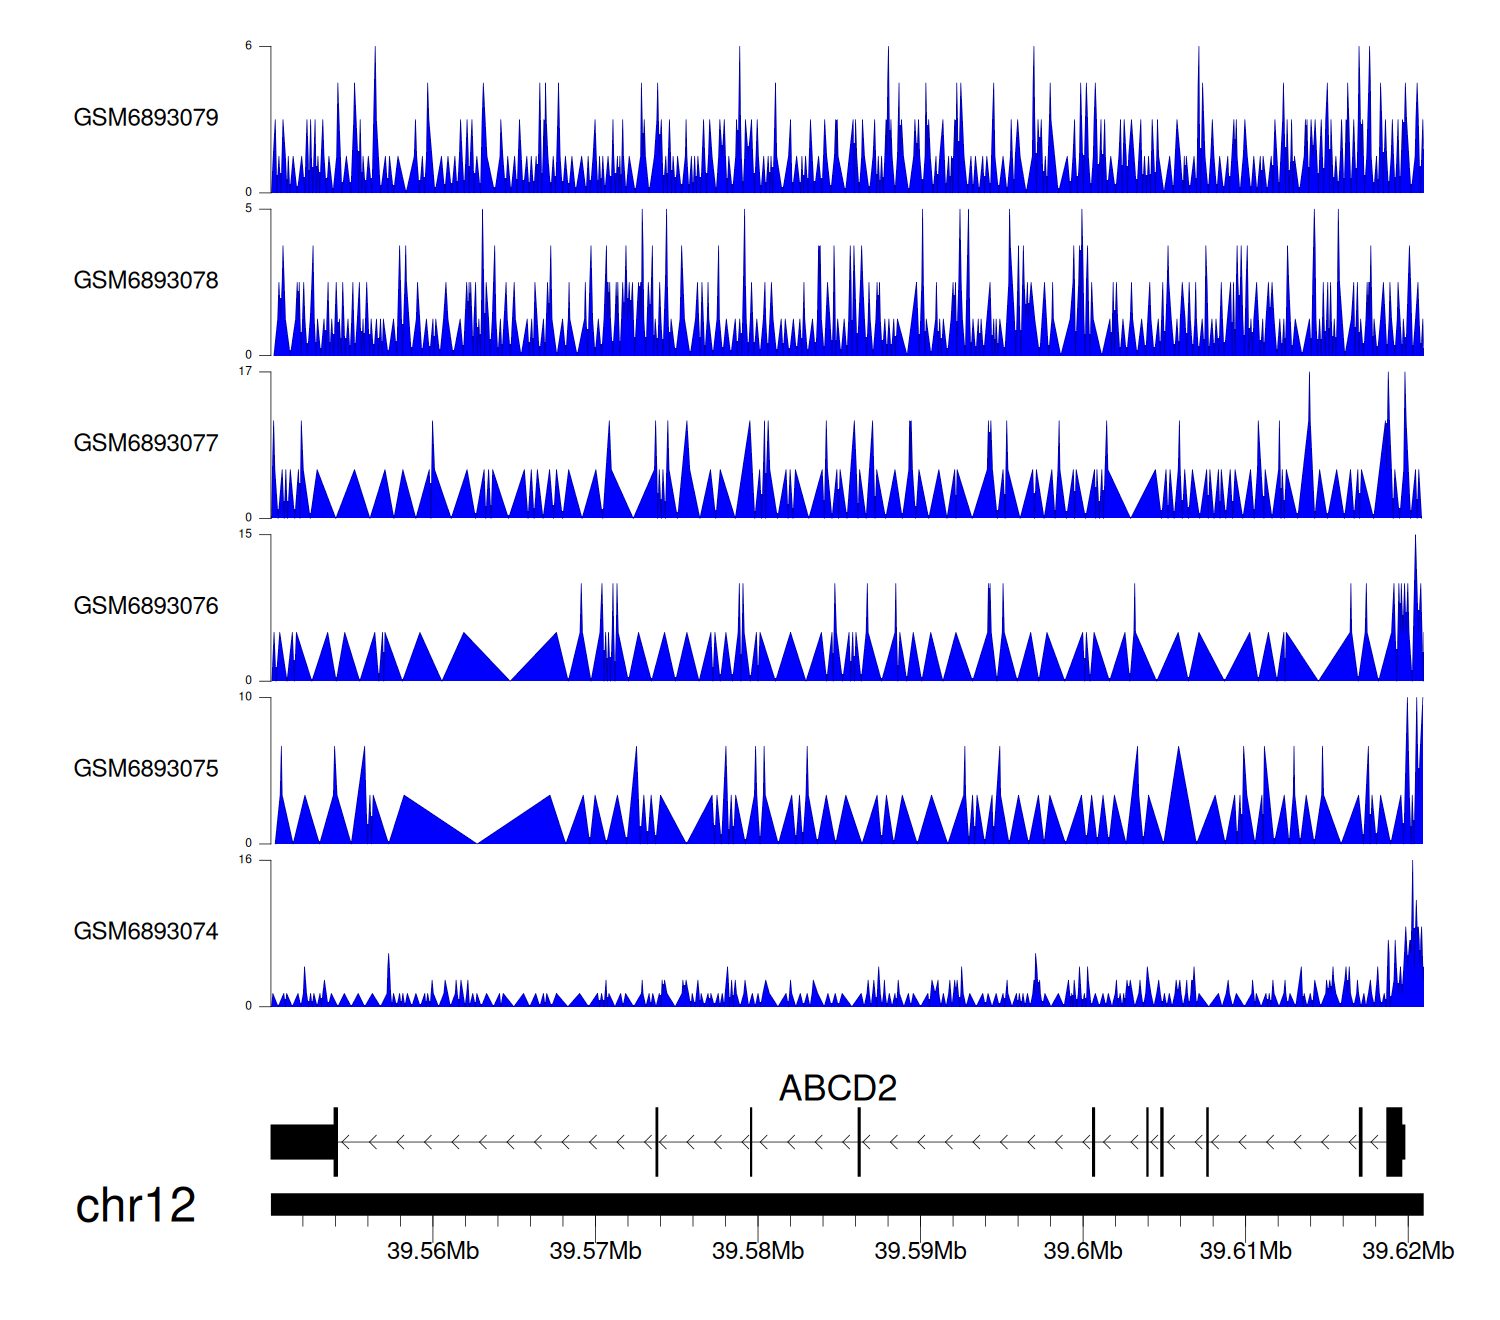Click the 39.56Mb axis tick label
Viewport: 1500px width, 1320px height.
433,1251
